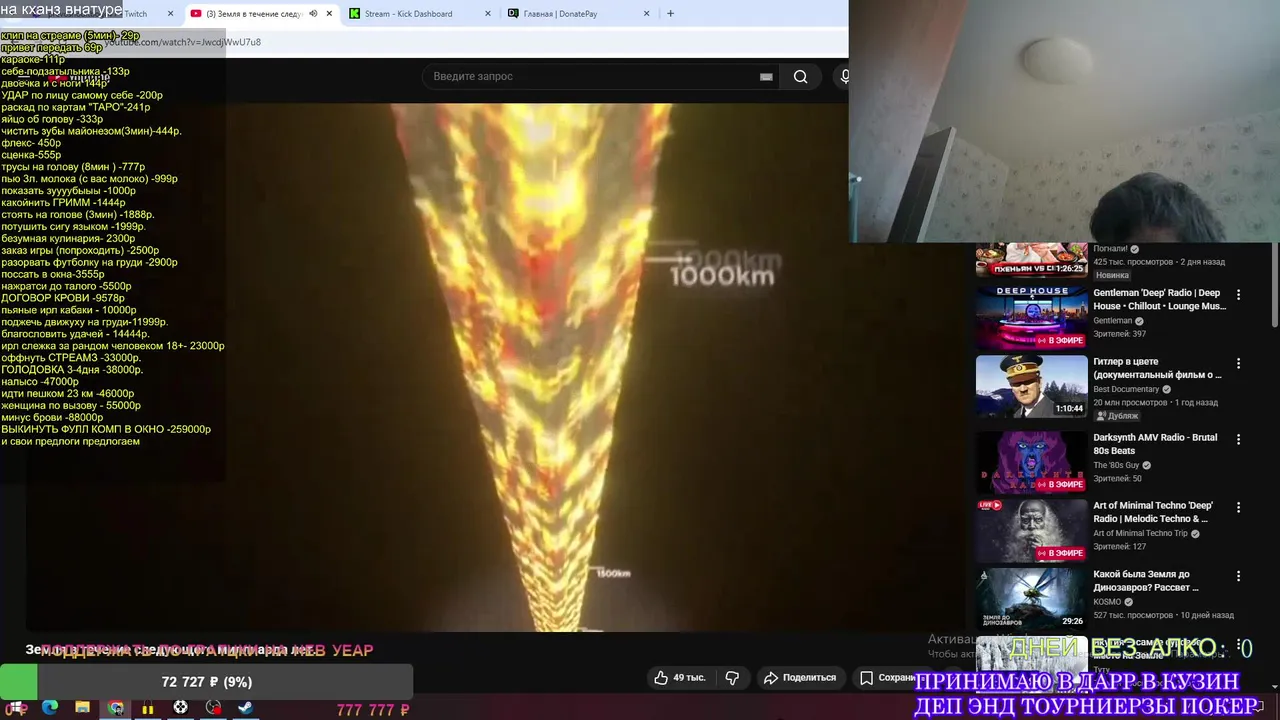
Task: Open title Какой была Земля до Динозавров
Action: pyautogui.click(x=1146, y=581)
